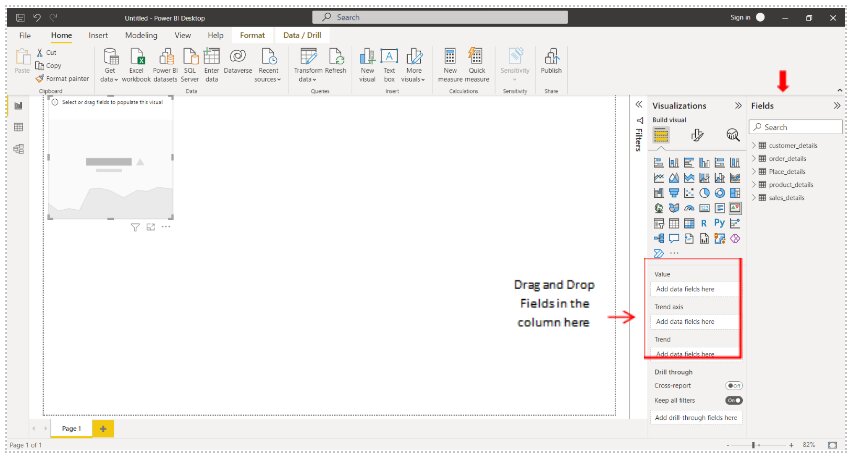Add a new page with plus button
The width and height of the screenshot is (852, 459).
102,428
